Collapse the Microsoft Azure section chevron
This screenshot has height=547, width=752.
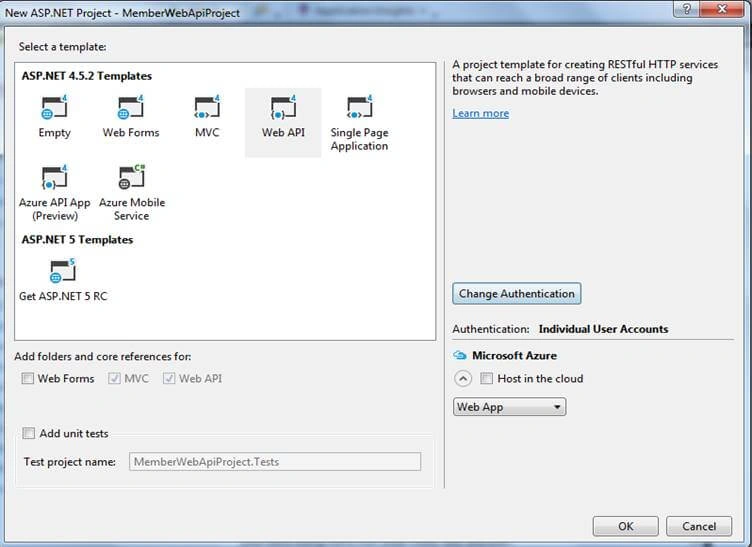pos(463,379)
